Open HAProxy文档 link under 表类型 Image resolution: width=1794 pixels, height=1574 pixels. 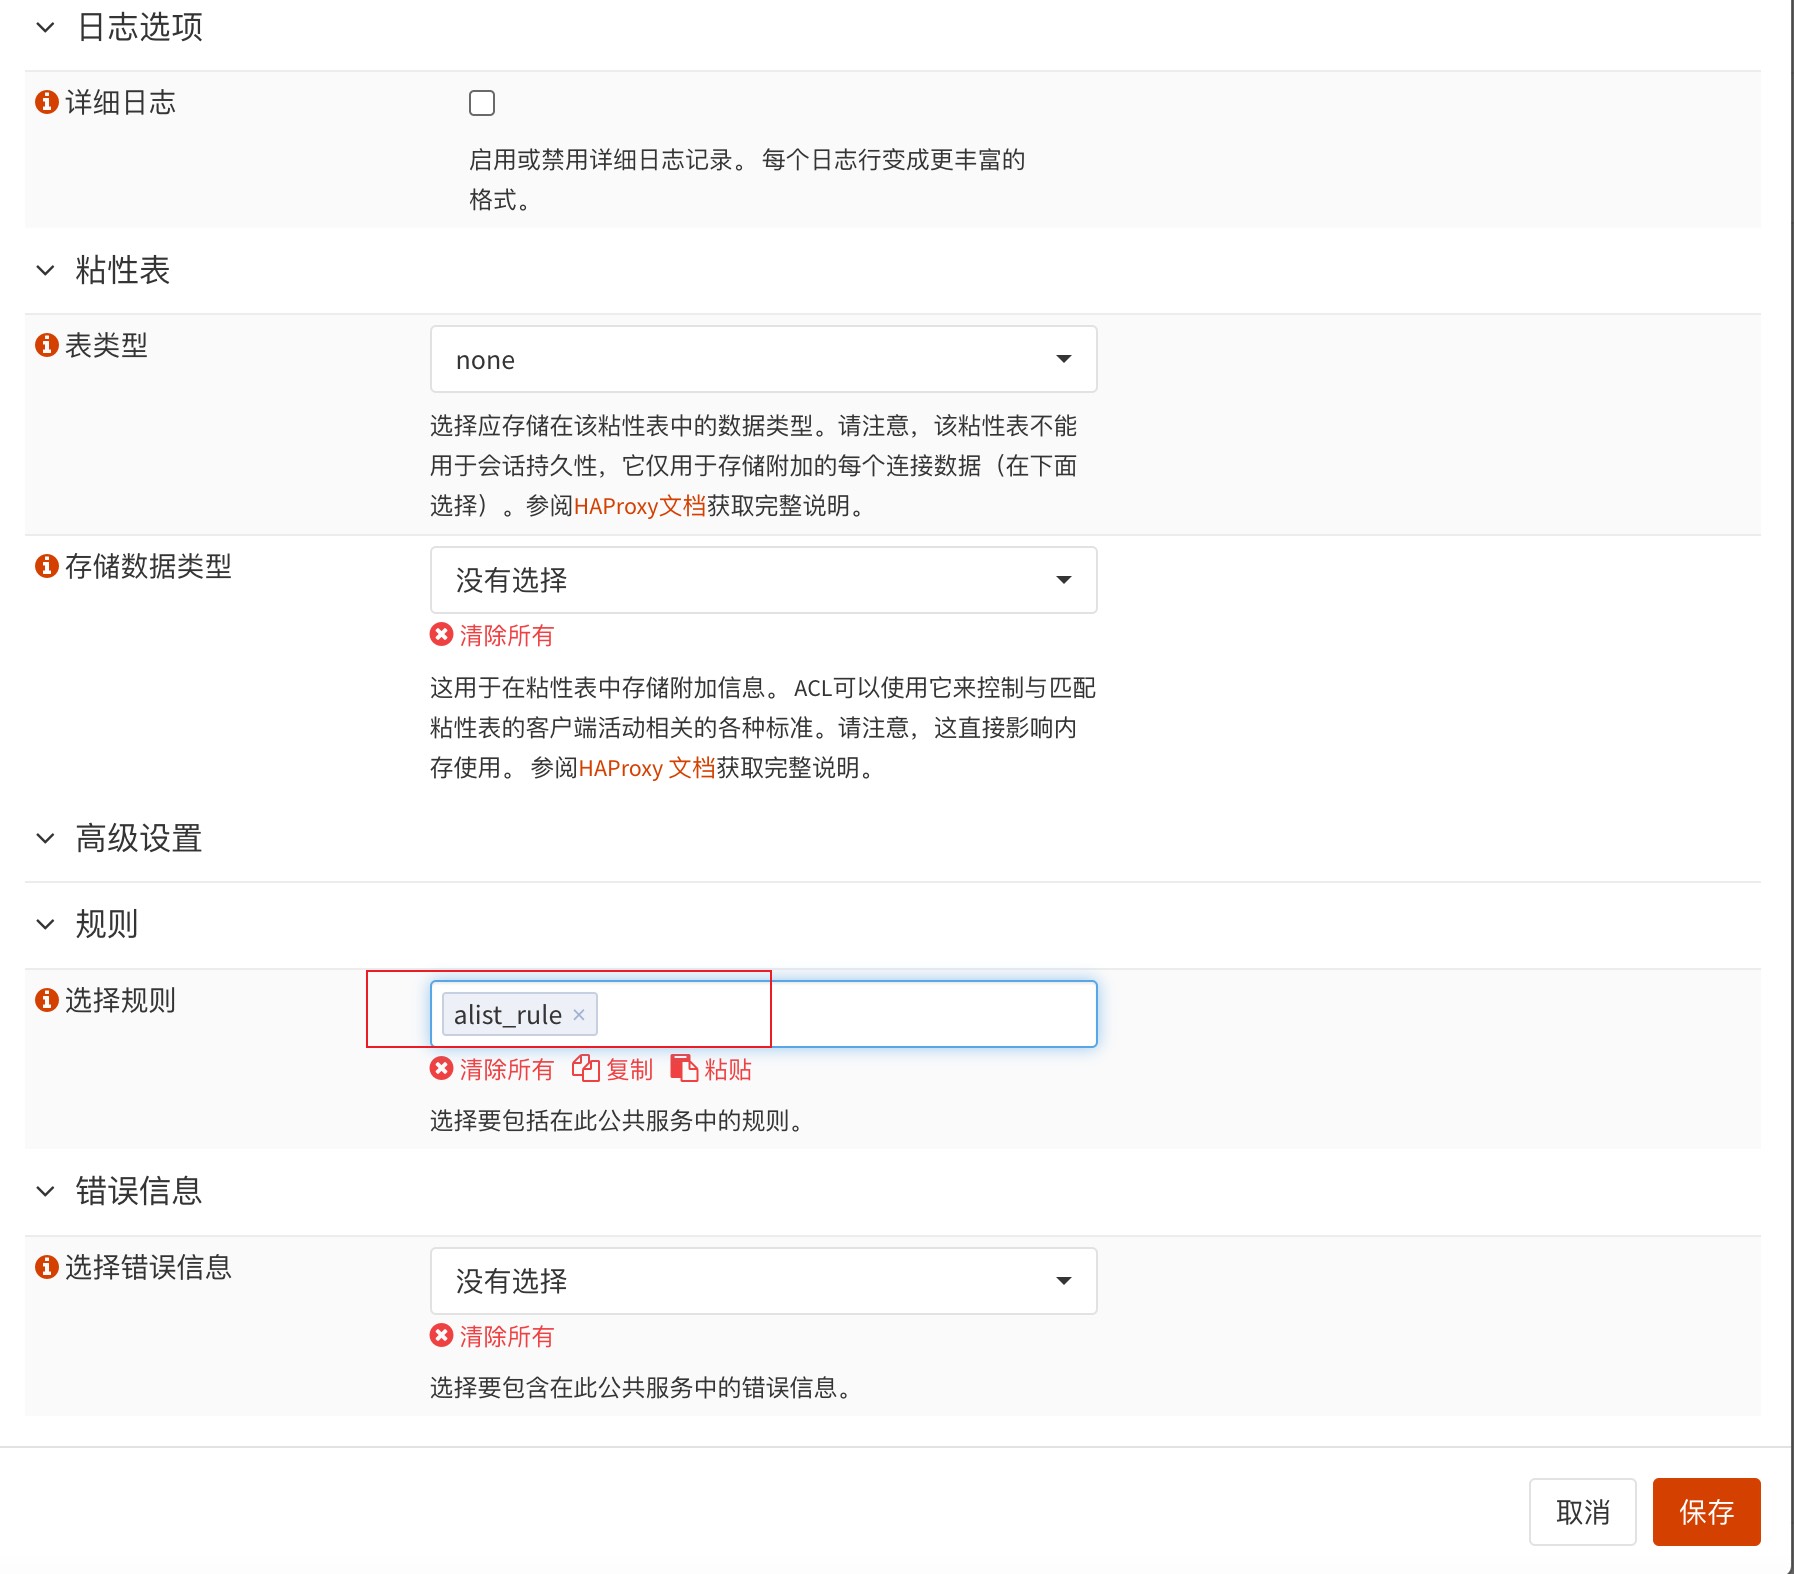point(640,506)
